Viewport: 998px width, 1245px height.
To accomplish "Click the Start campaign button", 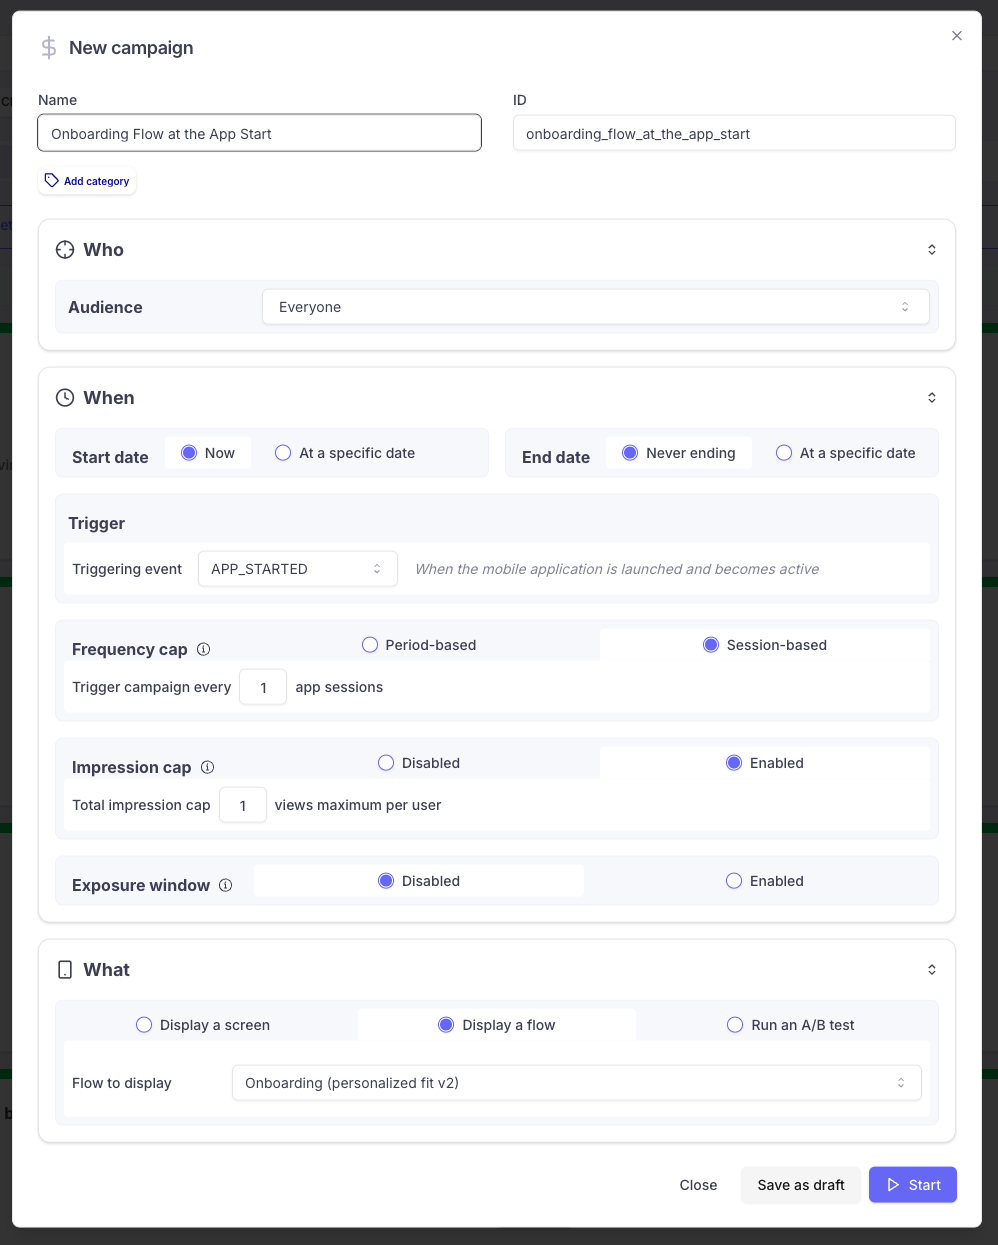I will pos(913,1185).
